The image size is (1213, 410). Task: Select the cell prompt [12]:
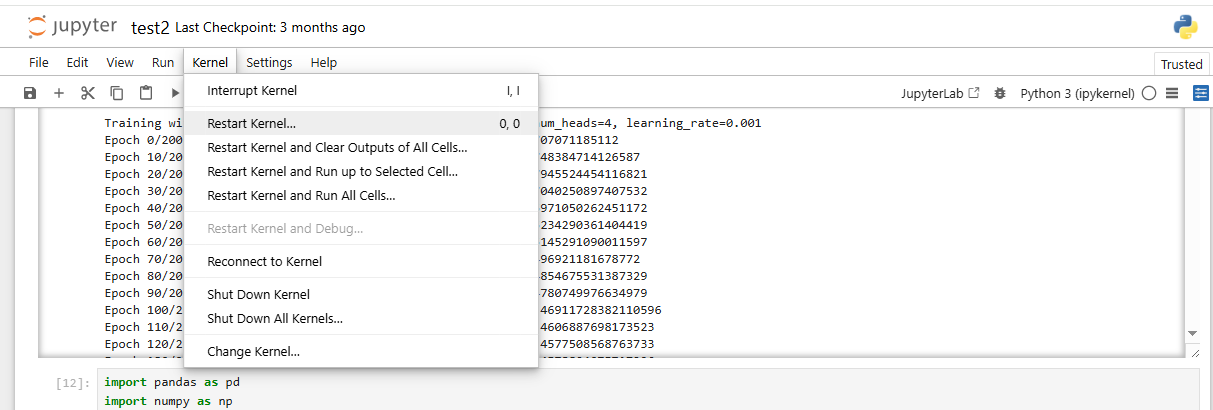point(74,383)
